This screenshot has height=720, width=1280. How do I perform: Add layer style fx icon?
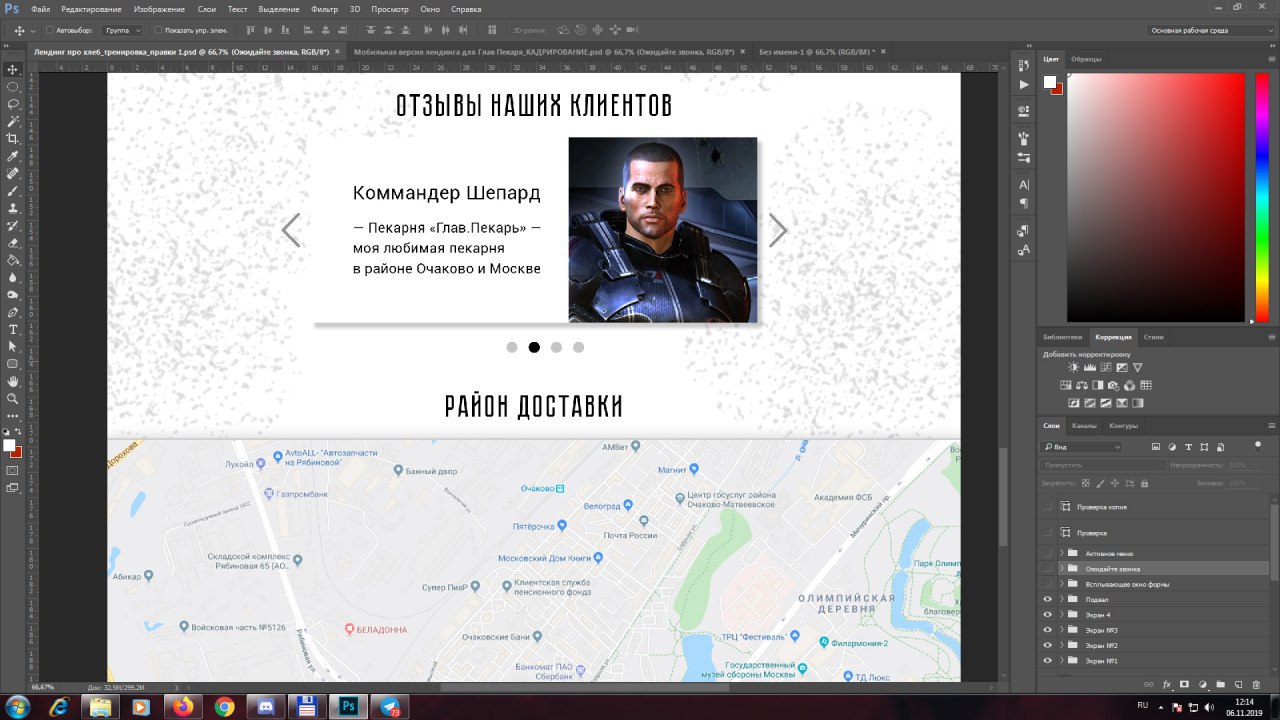1166,685
